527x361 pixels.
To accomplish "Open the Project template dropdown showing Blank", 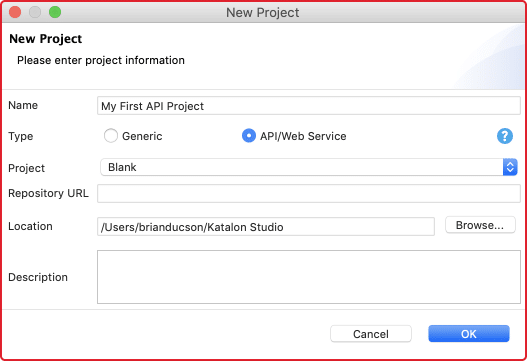I will tap(309, 167).
